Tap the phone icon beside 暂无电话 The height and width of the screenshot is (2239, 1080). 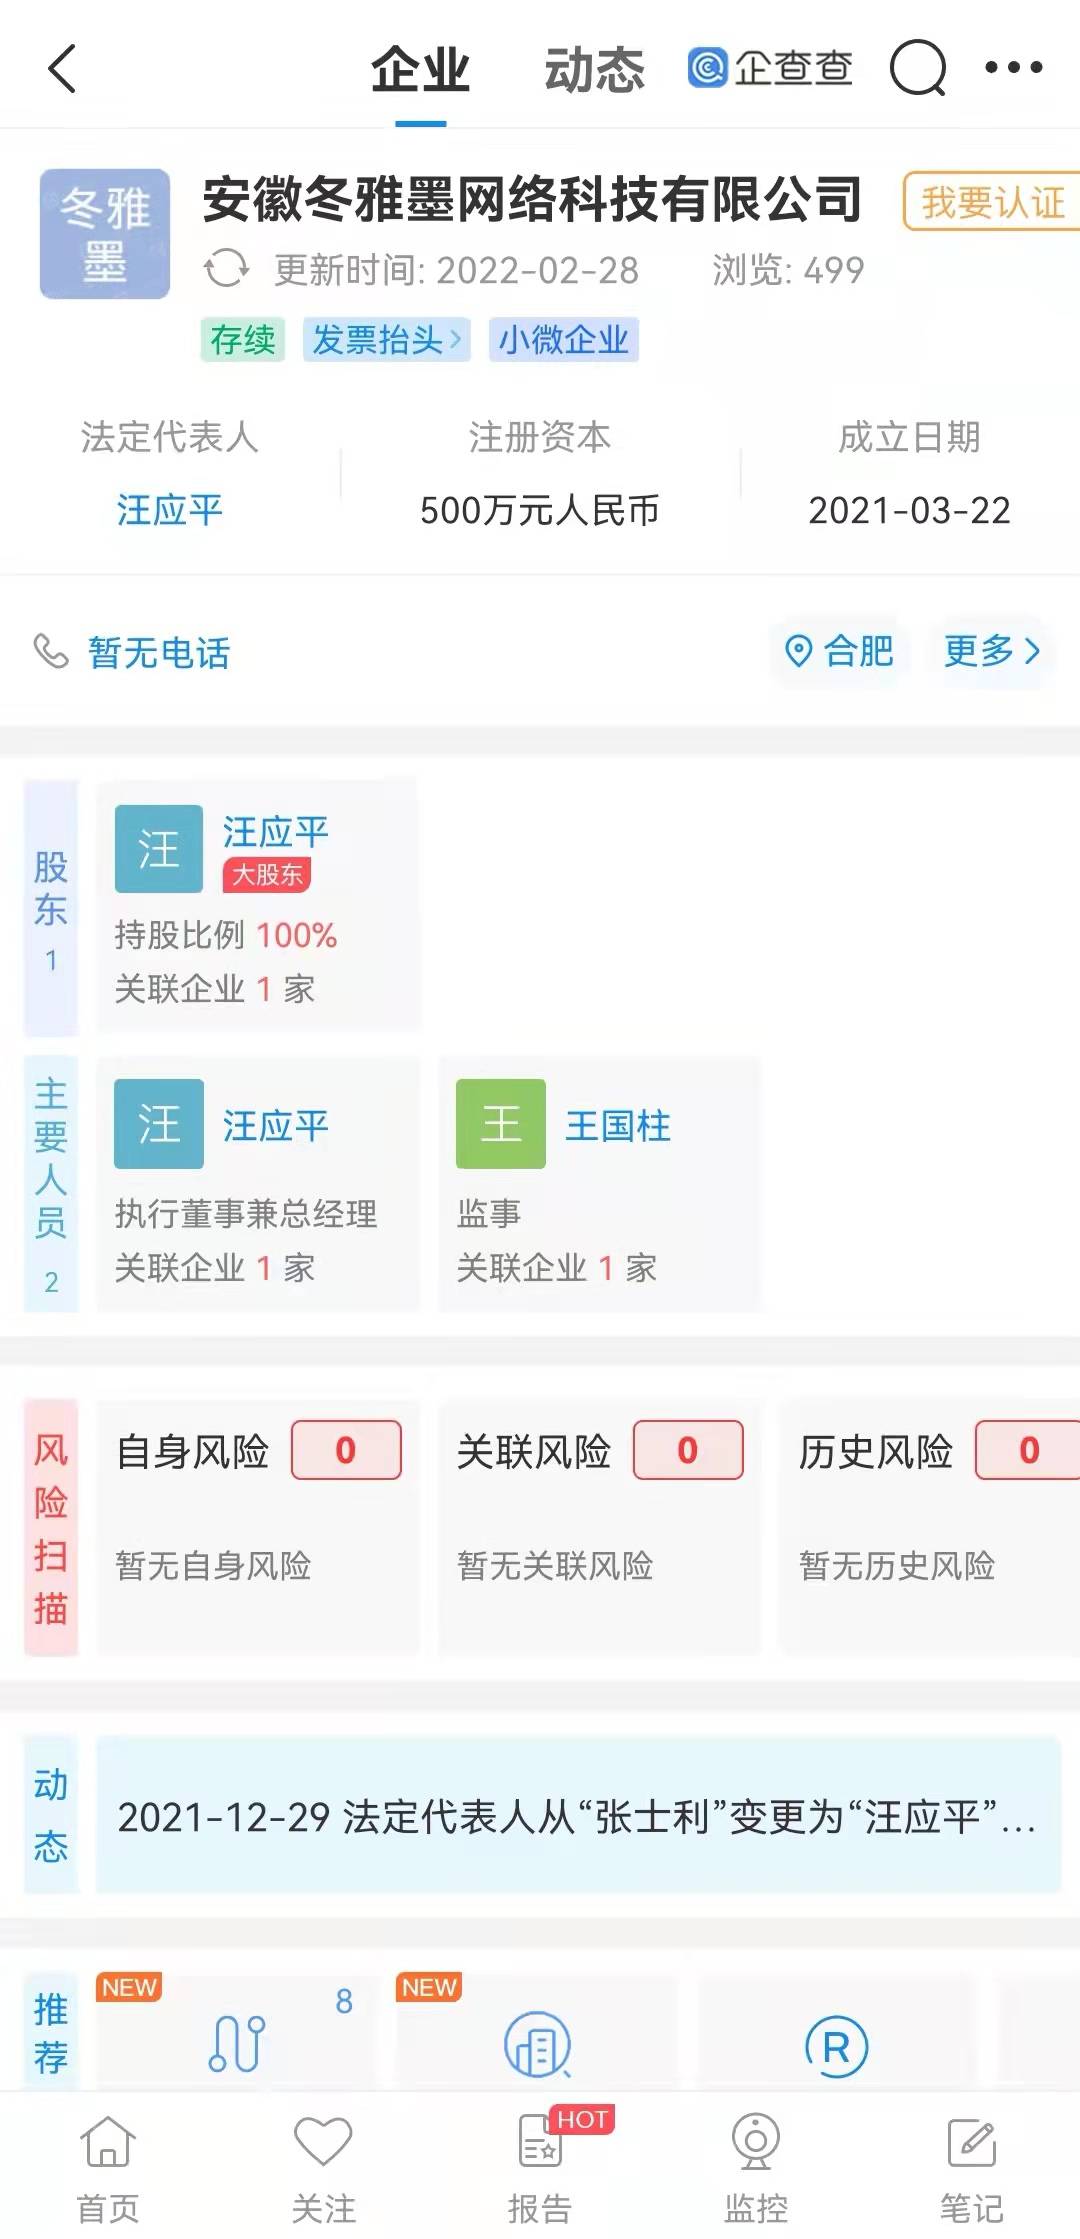pyautogui.click(x=51, y=652)
